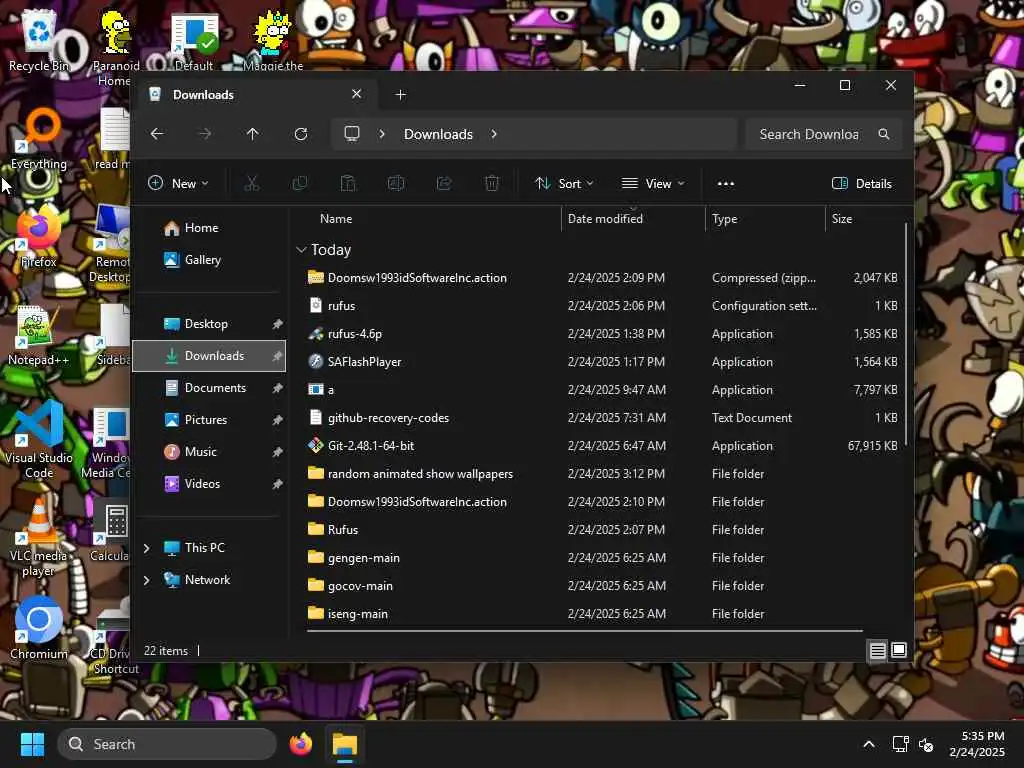1024x768 pixels.
Task: Open Videos in navigation pane
Action: tap(209, 484)
